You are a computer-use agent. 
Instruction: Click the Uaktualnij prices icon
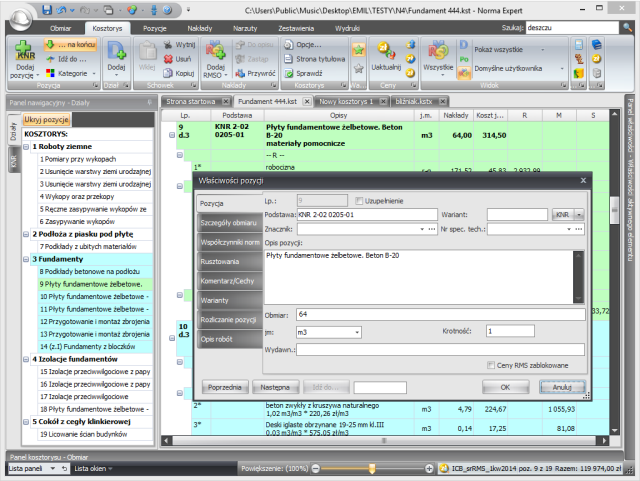(385, 53)
